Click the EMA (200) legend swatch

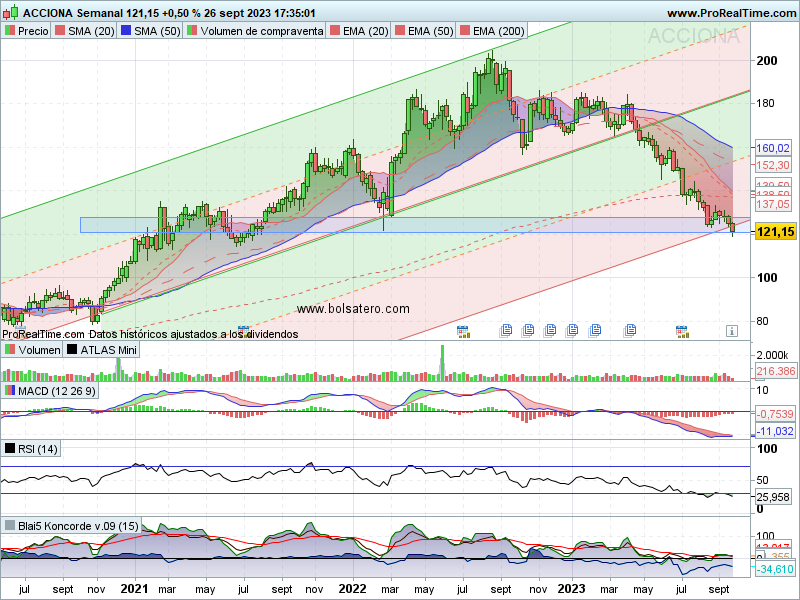tap(464, 31)
